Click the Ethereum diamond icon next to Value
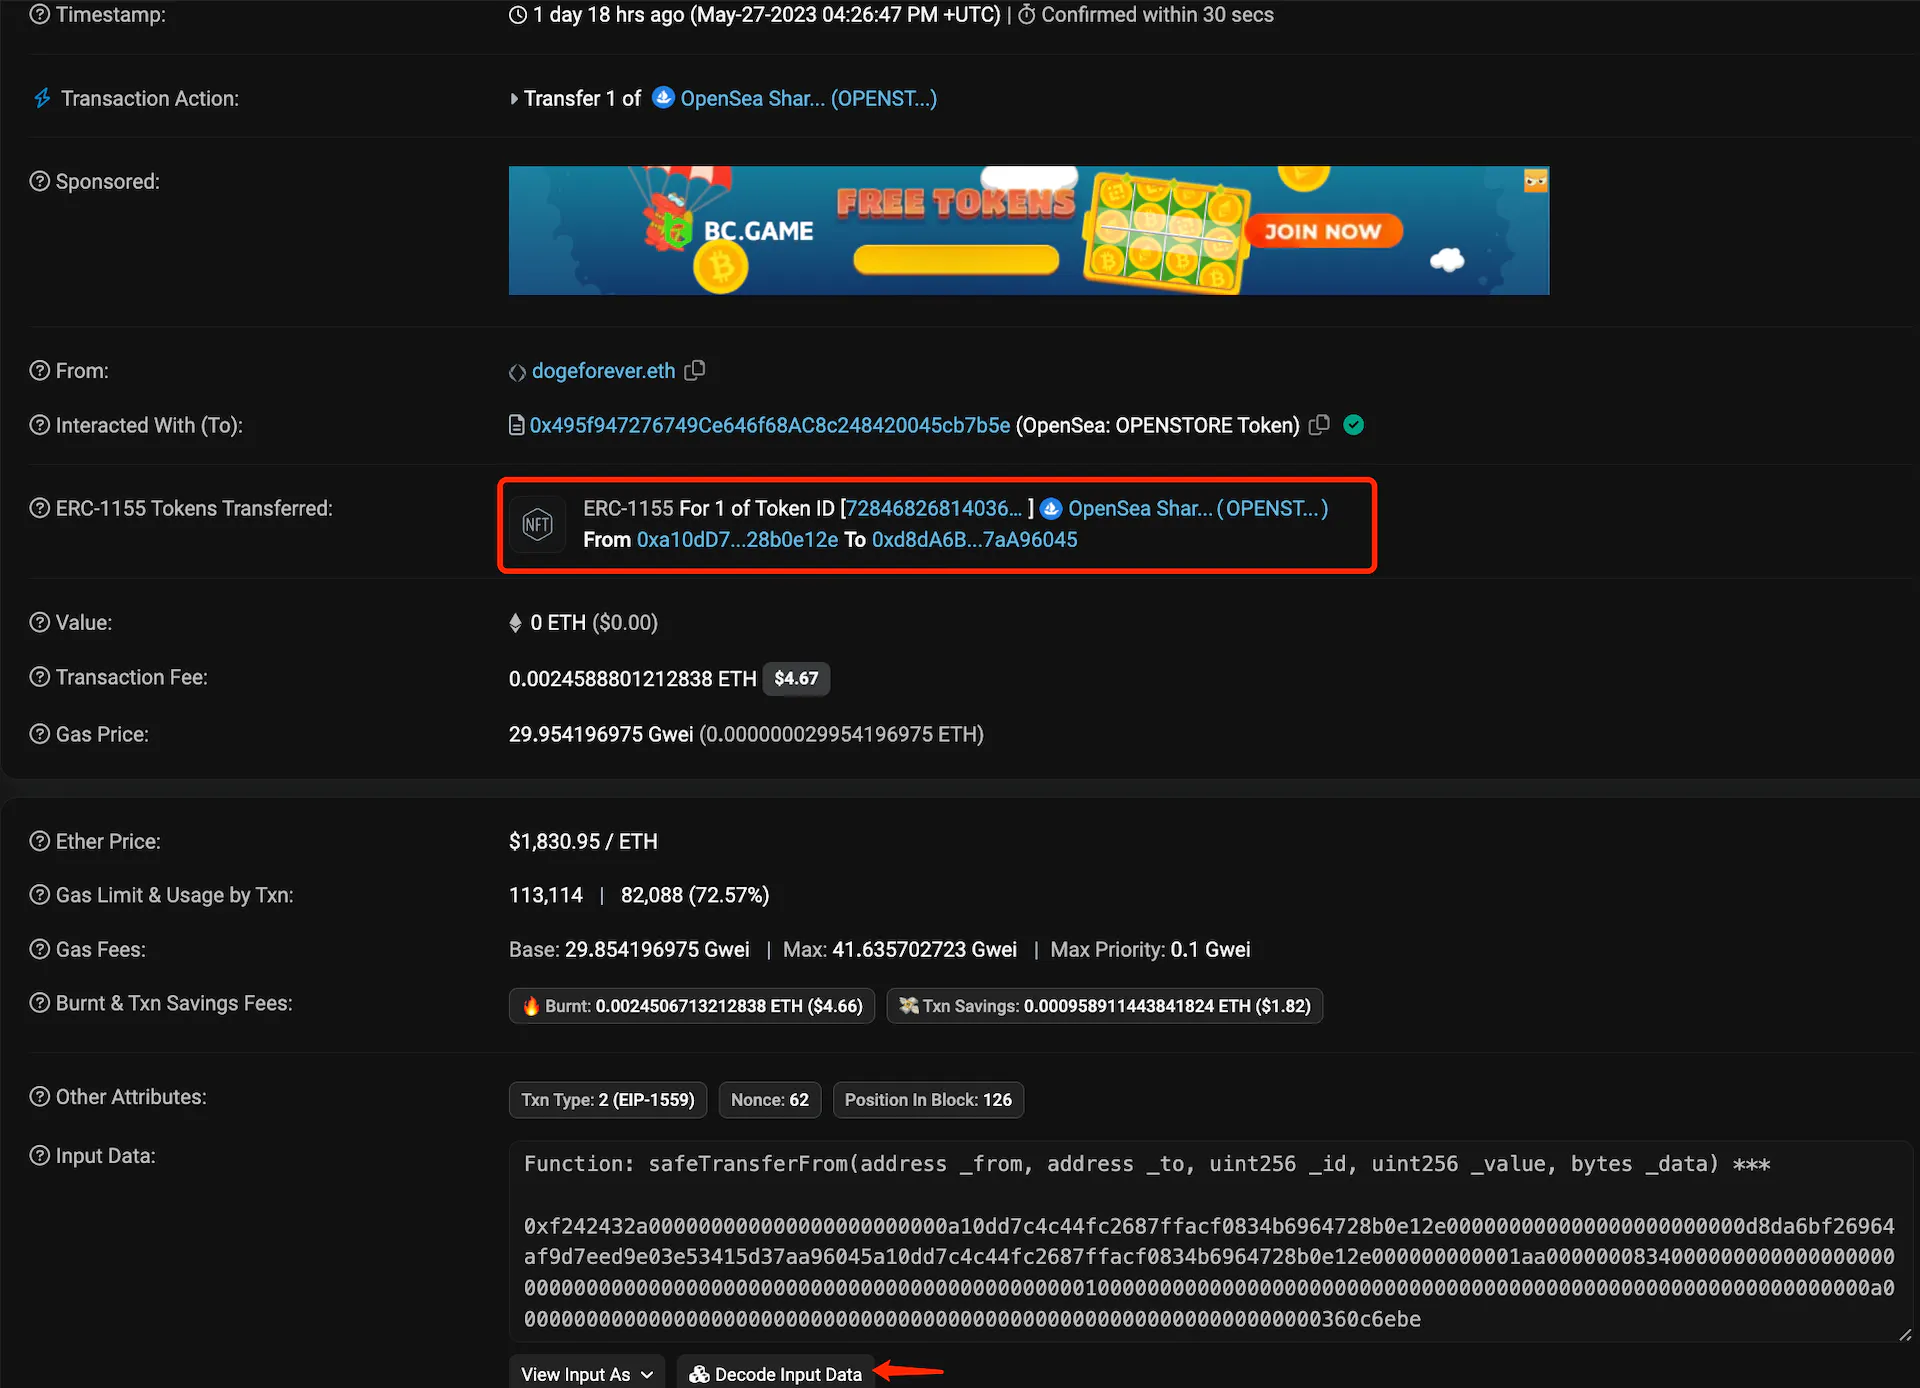This screenshot has height=1388, width=1920. tap(515, 623)
